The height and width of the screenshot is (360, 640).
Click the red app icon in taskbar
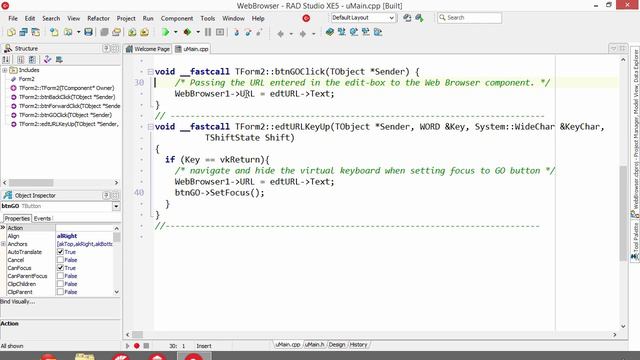pos(194,356)
